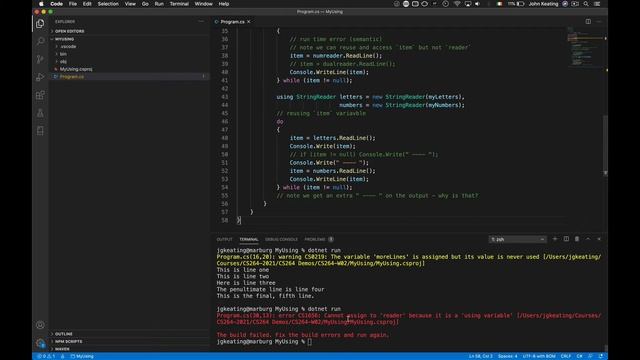Click notifications bell in status bar
640x360 pixels.
pyautogui.click(x=601, y=356)
